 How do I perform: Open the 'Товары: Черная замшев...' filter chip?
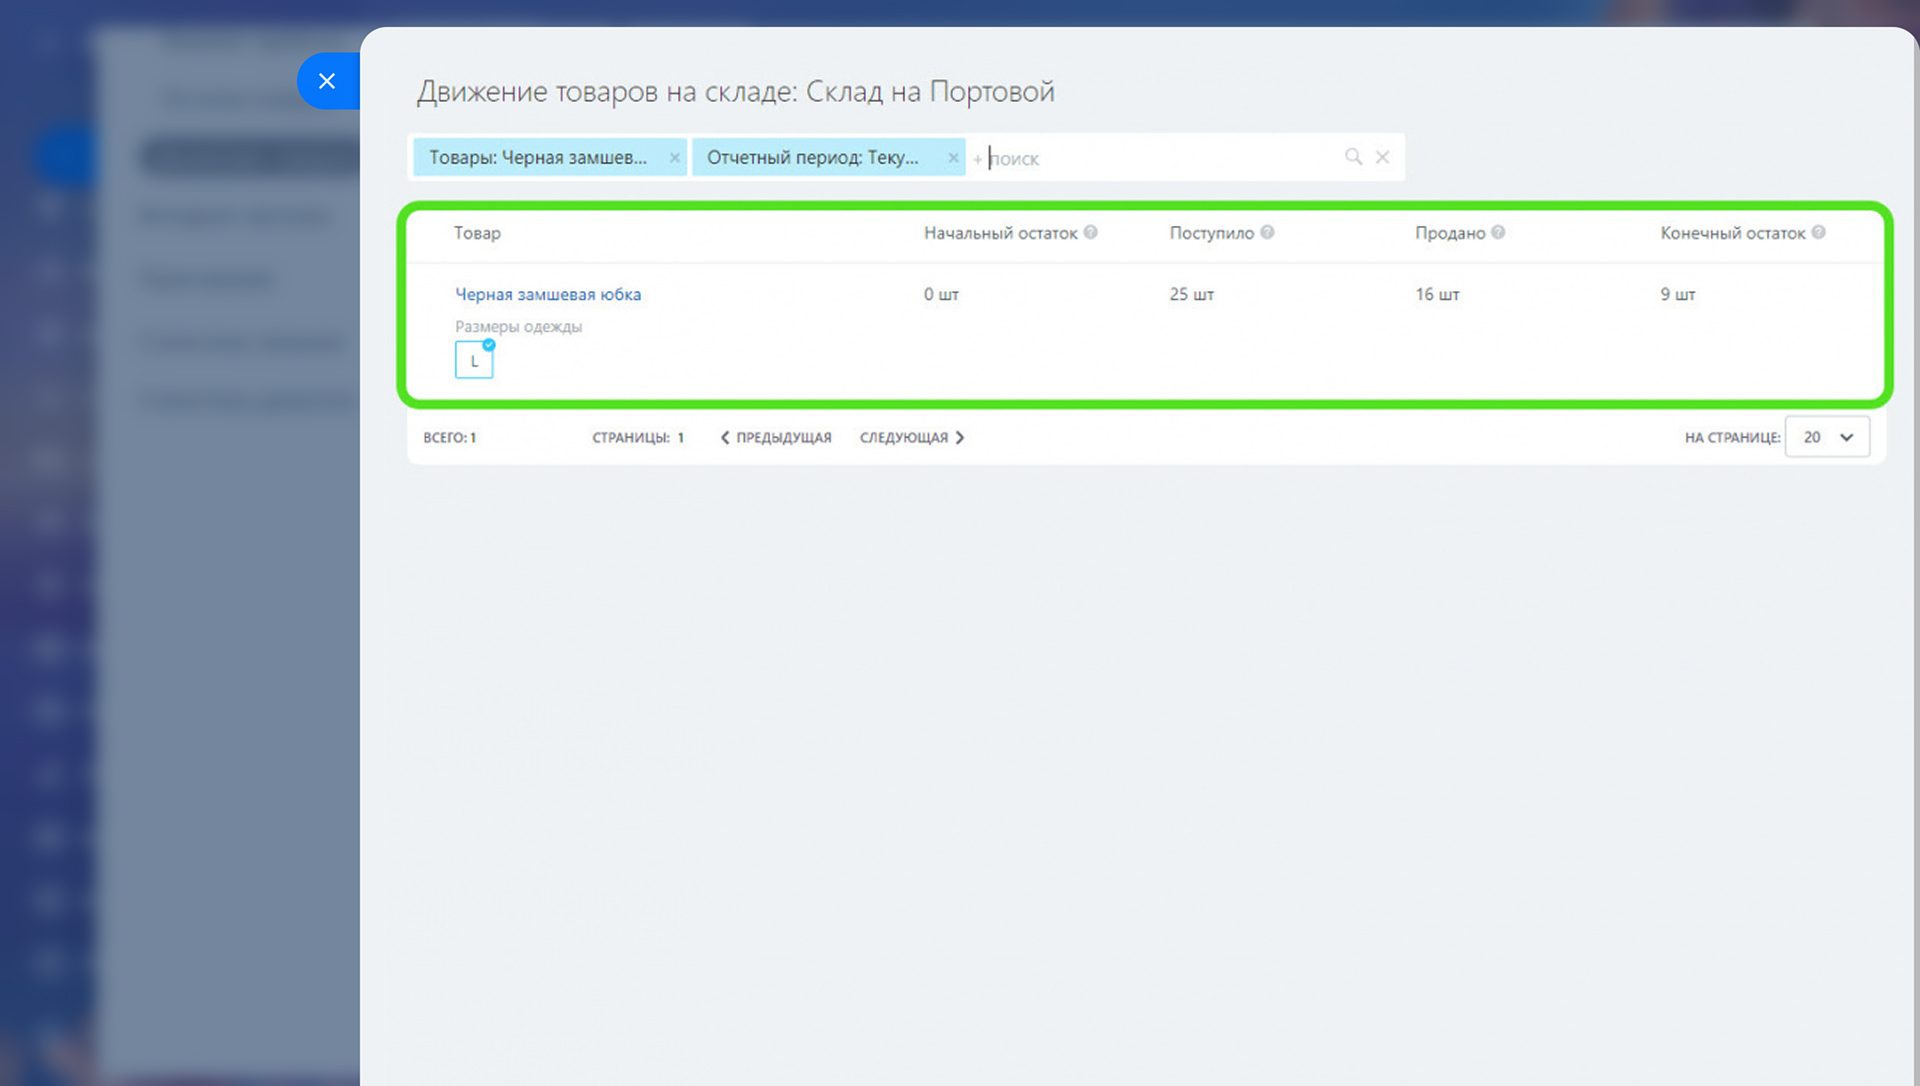coord(538,158)
